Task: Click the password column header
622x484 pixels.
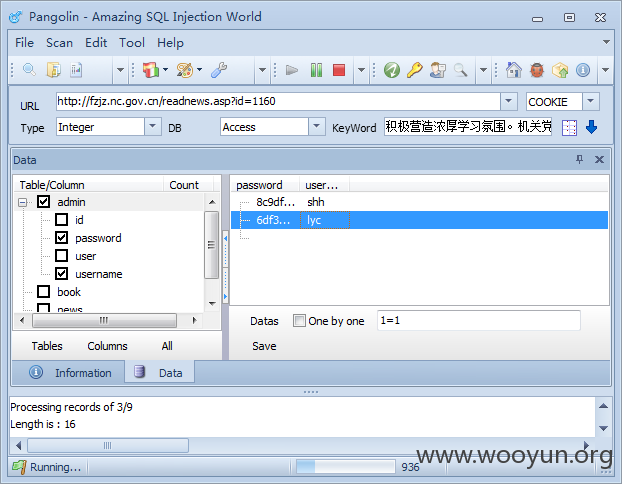Action: coord(265,185)
